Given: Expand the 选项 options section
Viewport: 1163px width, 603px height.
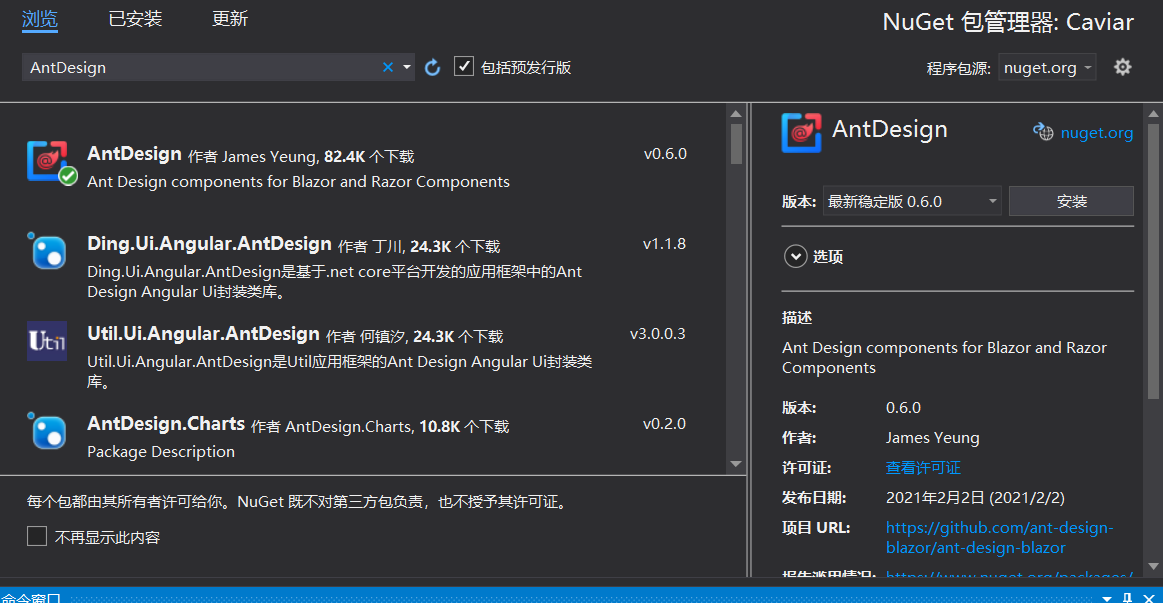Looking at the screenshot, I should 795,257.
